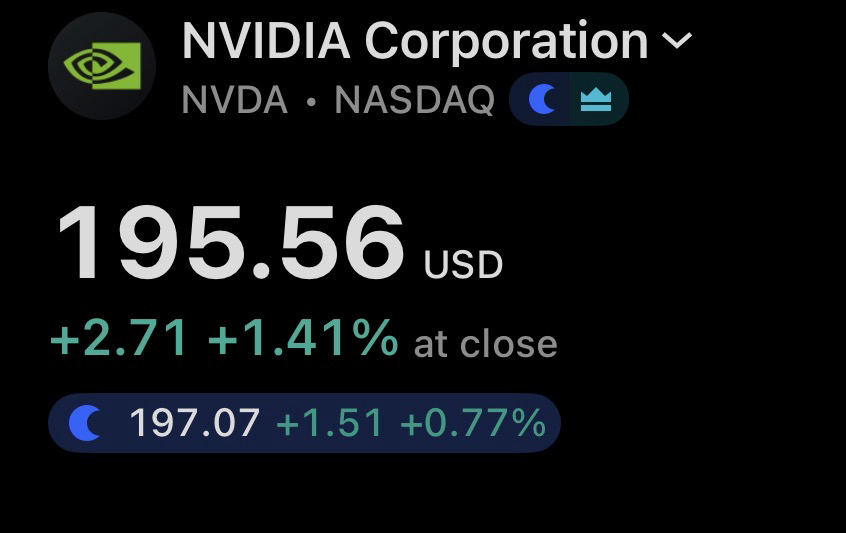Screen dimensions: 846x533
Task: Click the crown icon beside NASDAQ
Action: pyautogui.click(x=596, y=100)
